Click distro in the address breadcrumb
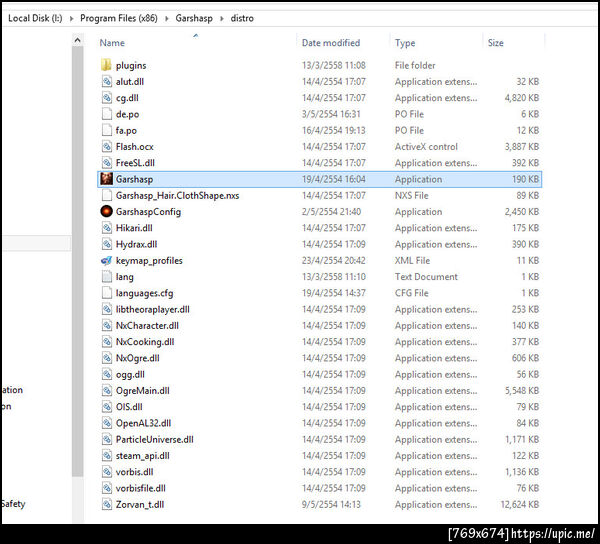Screen dimensions: 600x544 242,18
